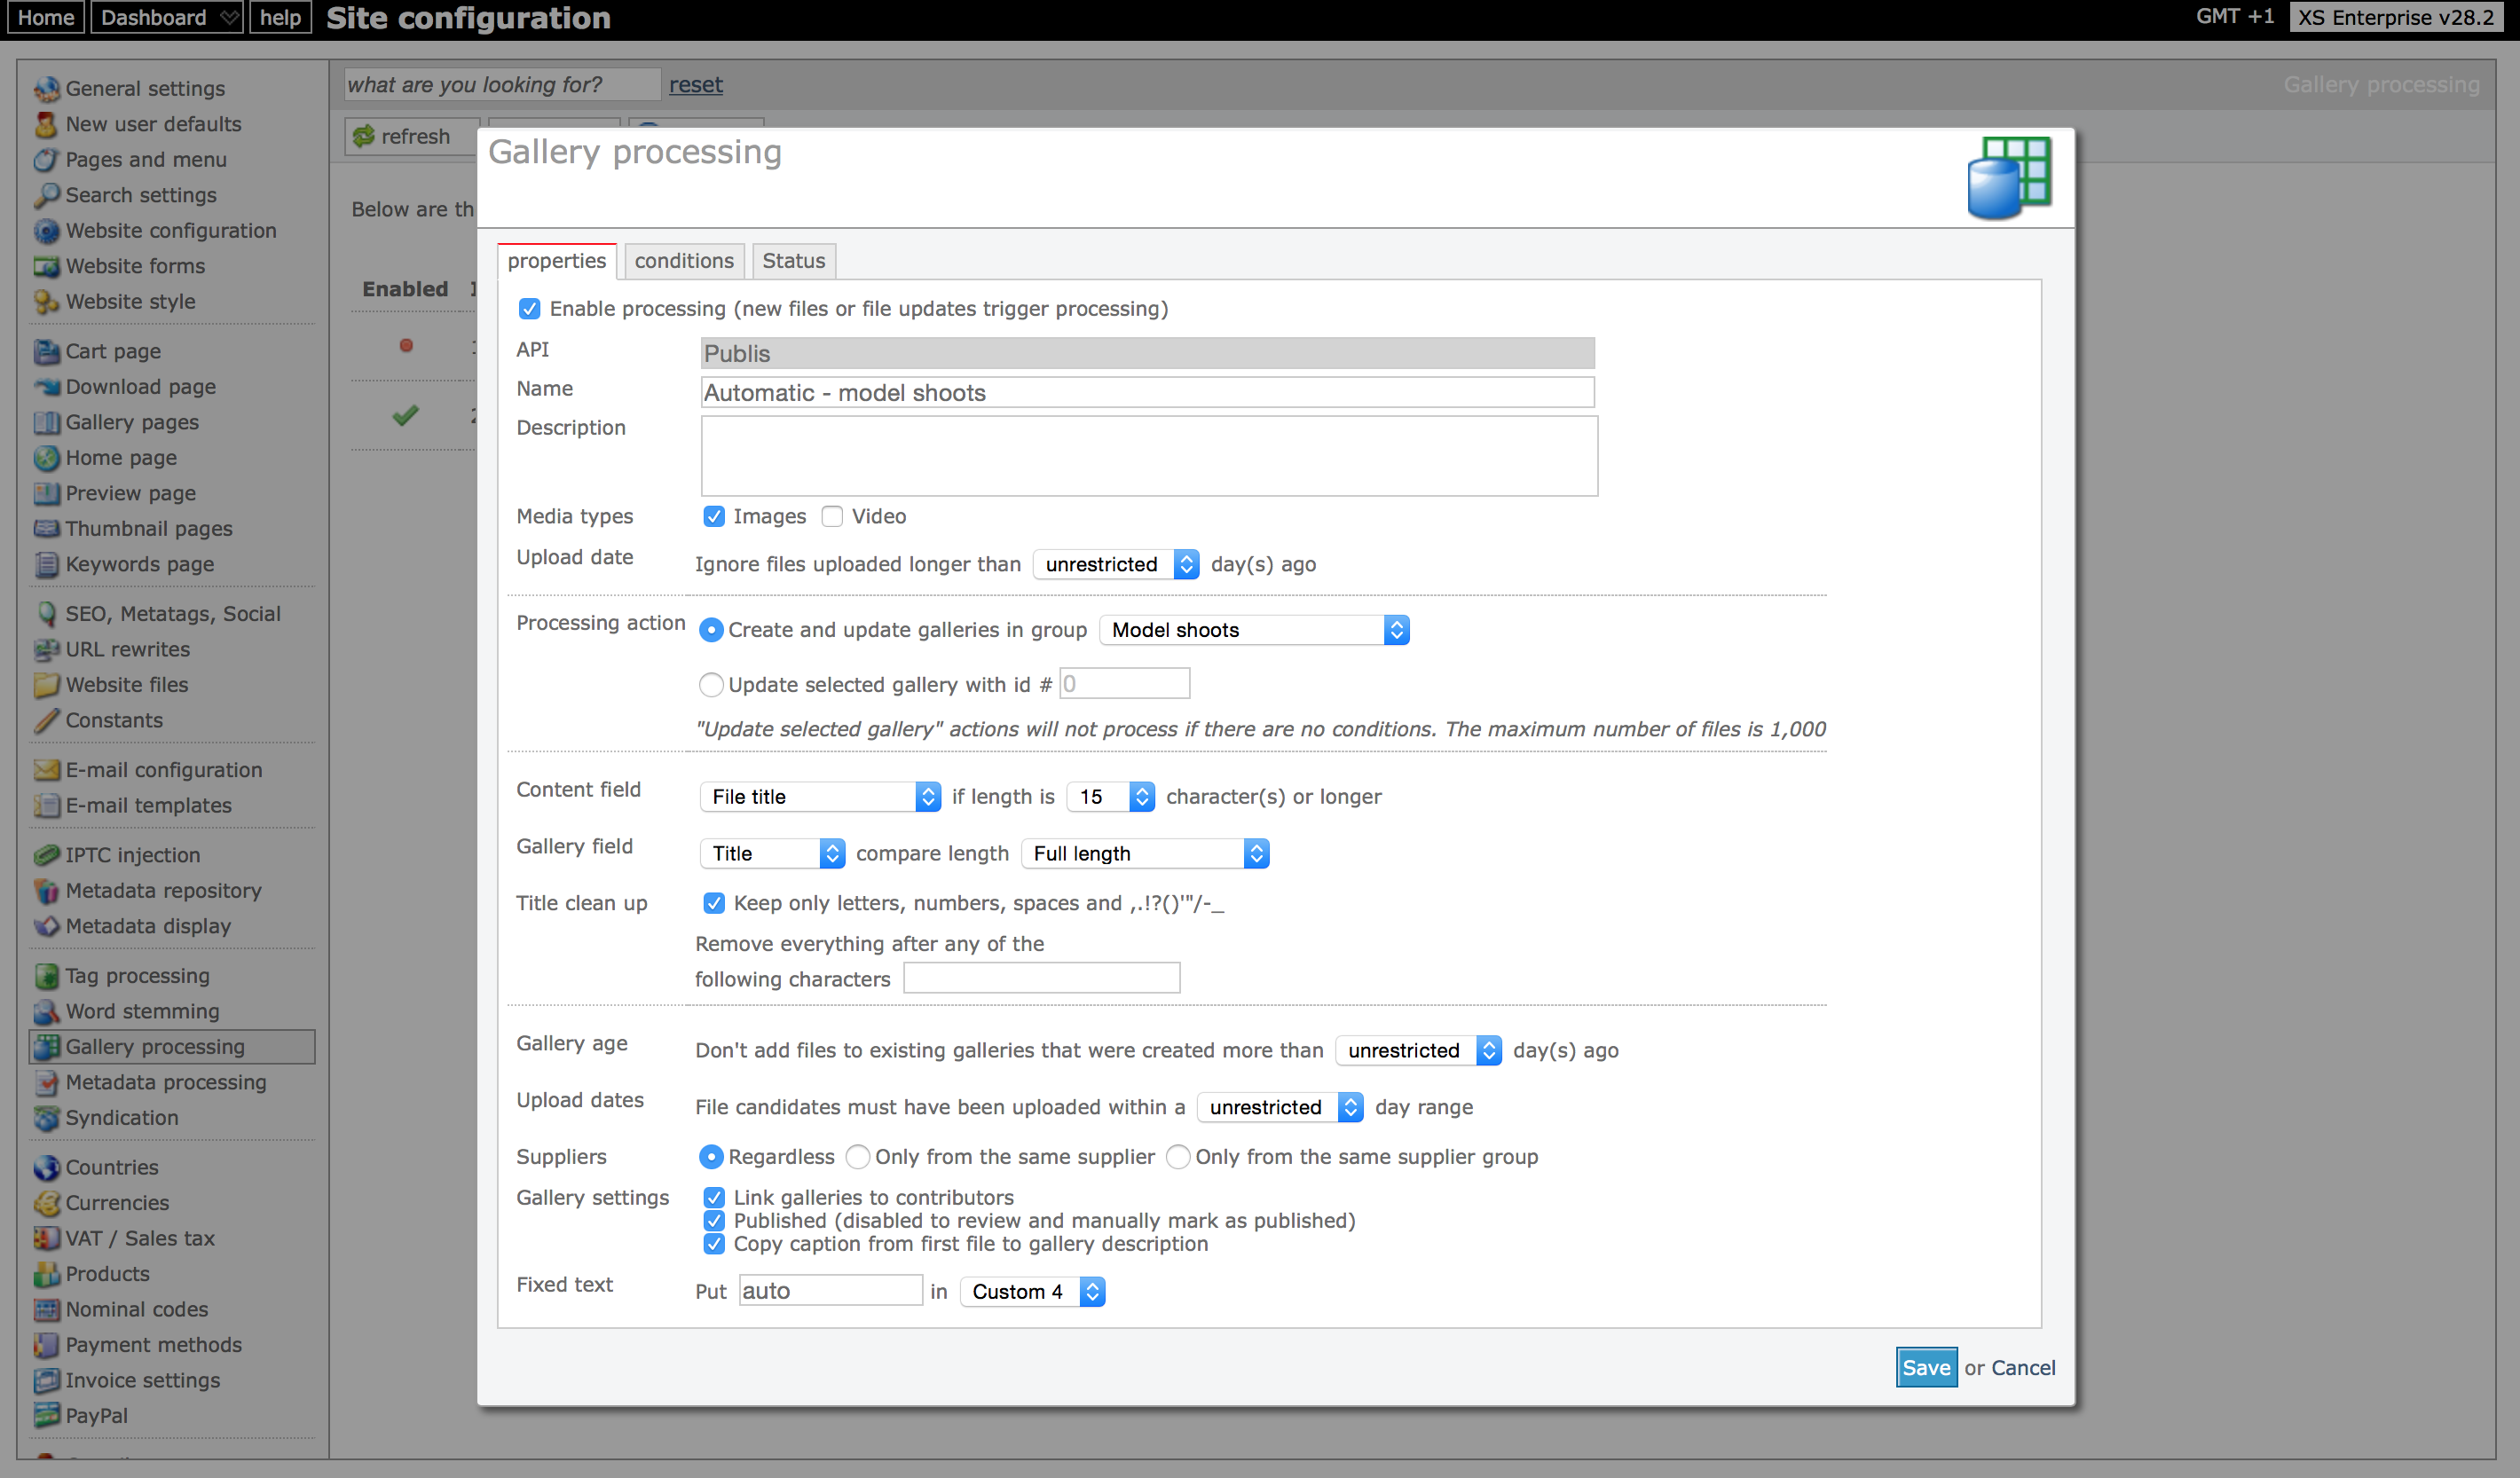This screenshot has height=1478, width=2520.
Task: Click the Cancel link
Action: [2023, 1368]
